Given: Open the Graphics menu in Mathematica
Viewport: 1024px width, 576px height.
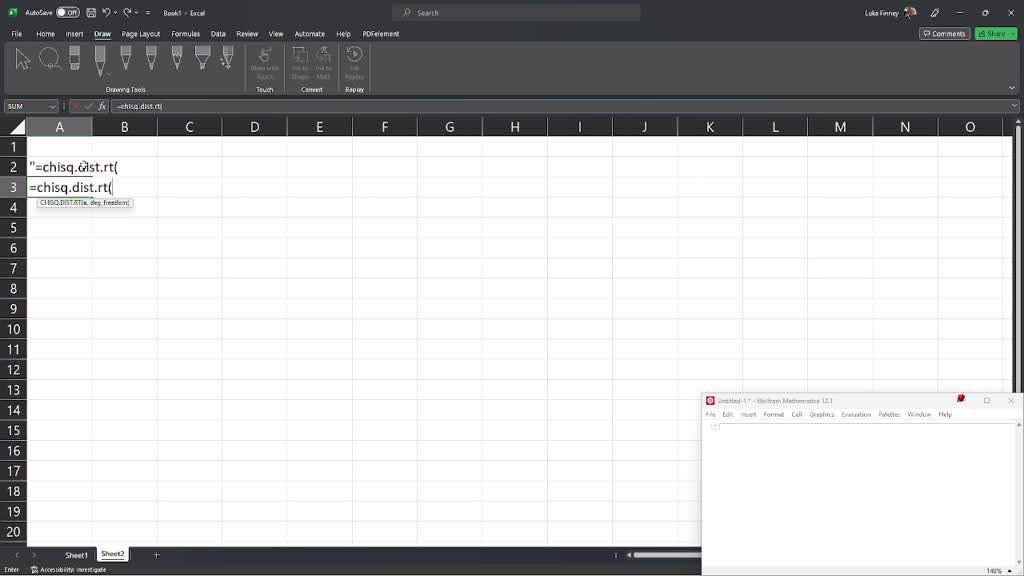Looking at the screenshot, I should (822, 414).
